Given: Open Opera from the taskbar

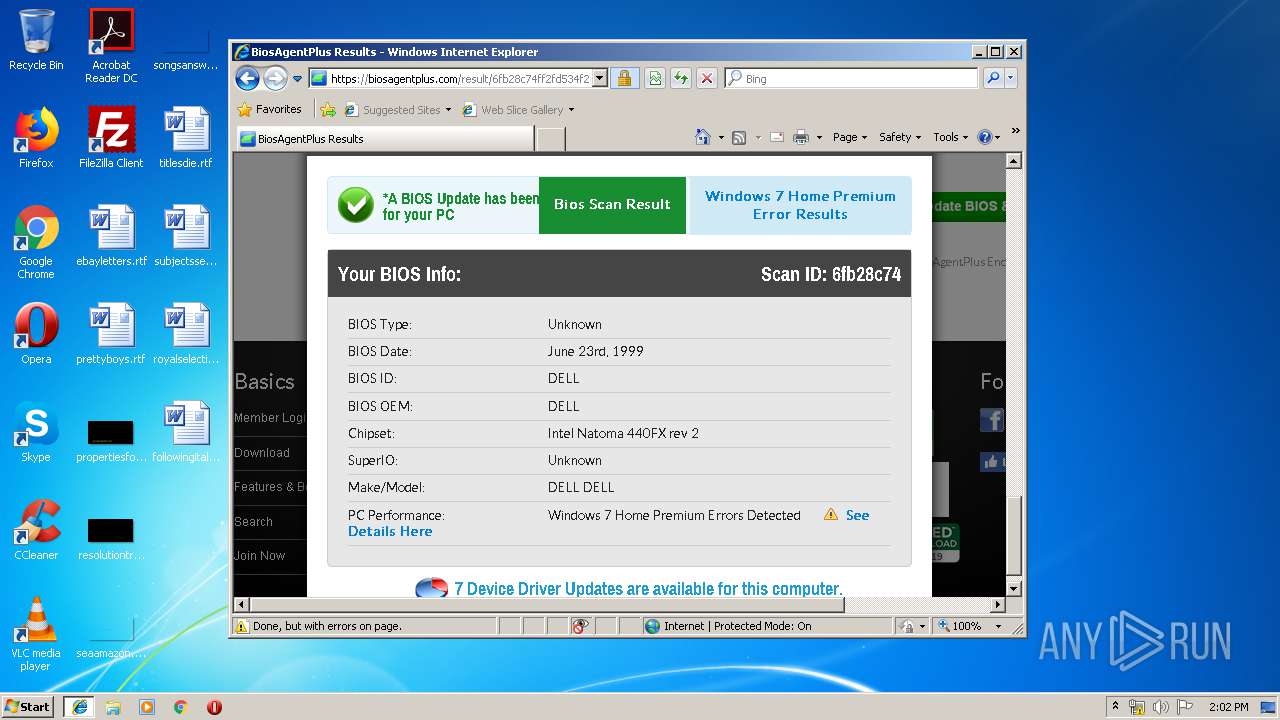Looking at the screenshot, I should (x=214, y=707).
